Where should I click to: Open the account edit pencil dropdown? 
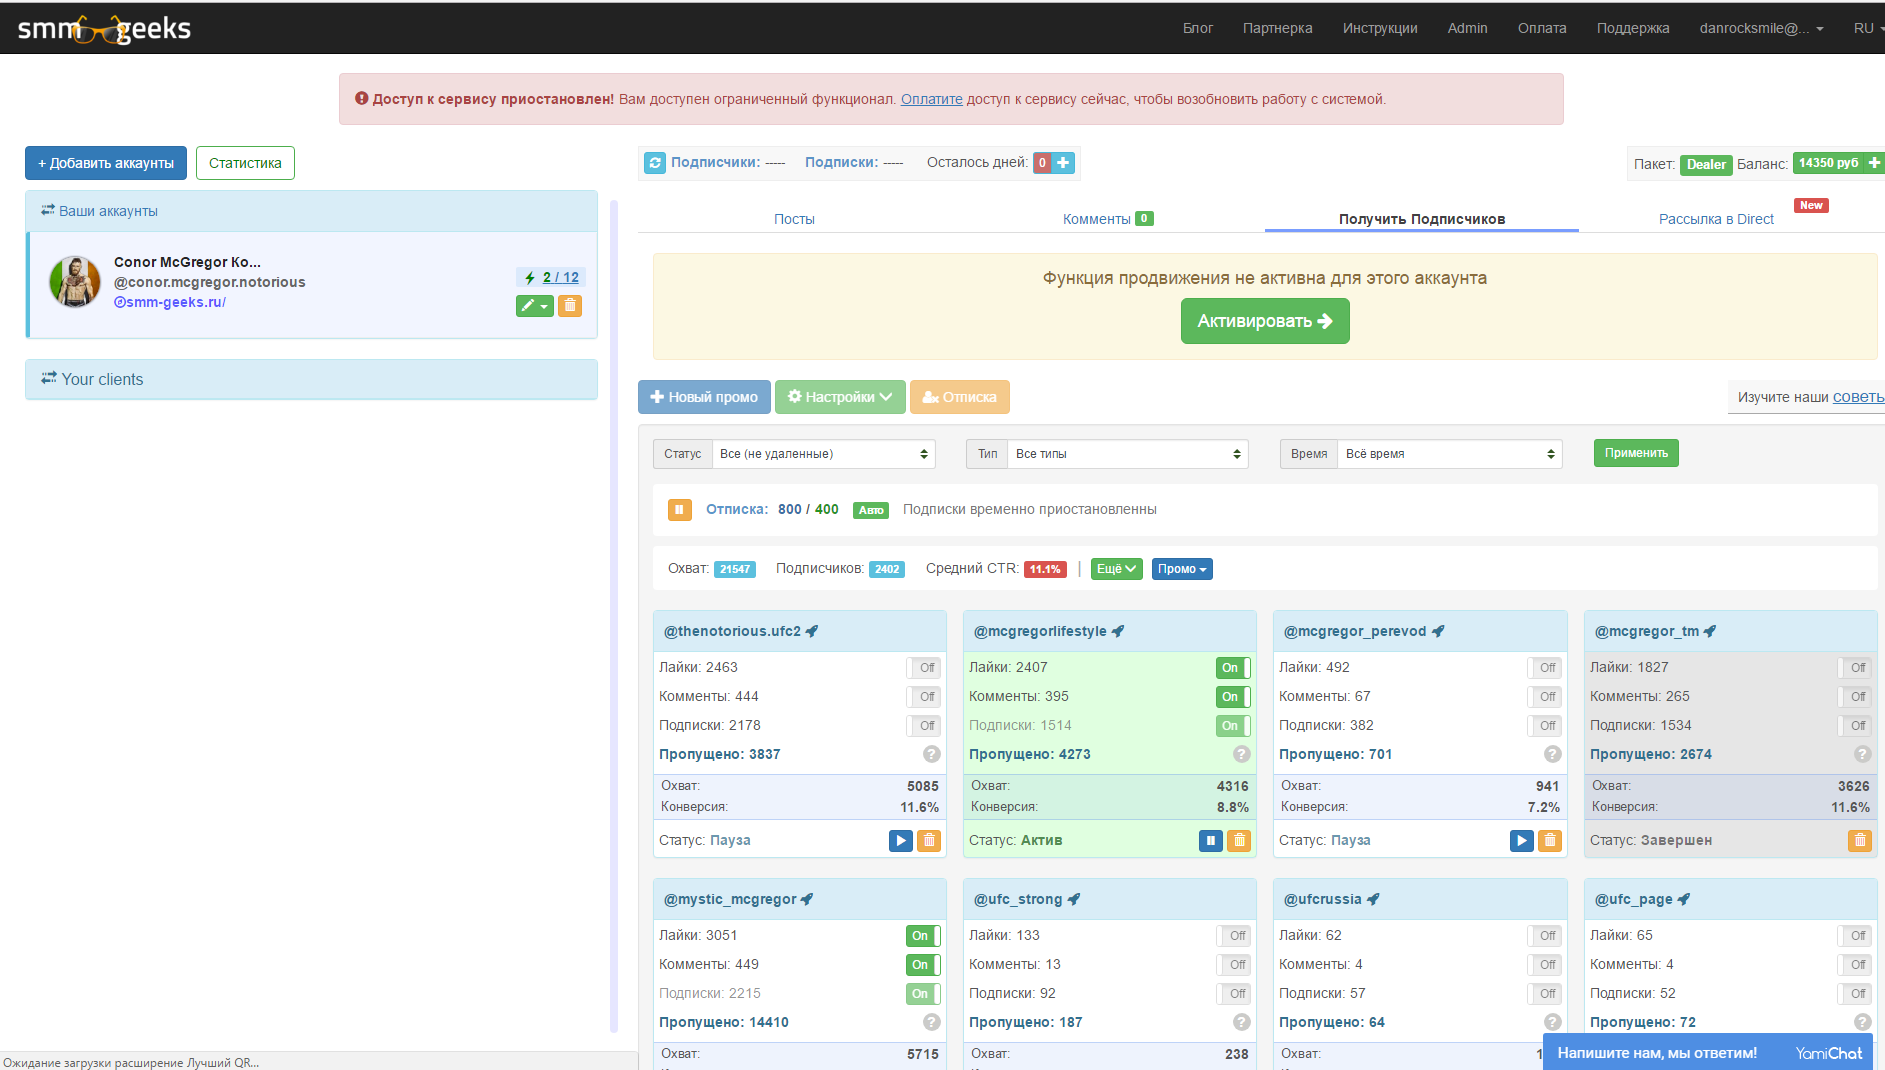click(x=535, y=306)
